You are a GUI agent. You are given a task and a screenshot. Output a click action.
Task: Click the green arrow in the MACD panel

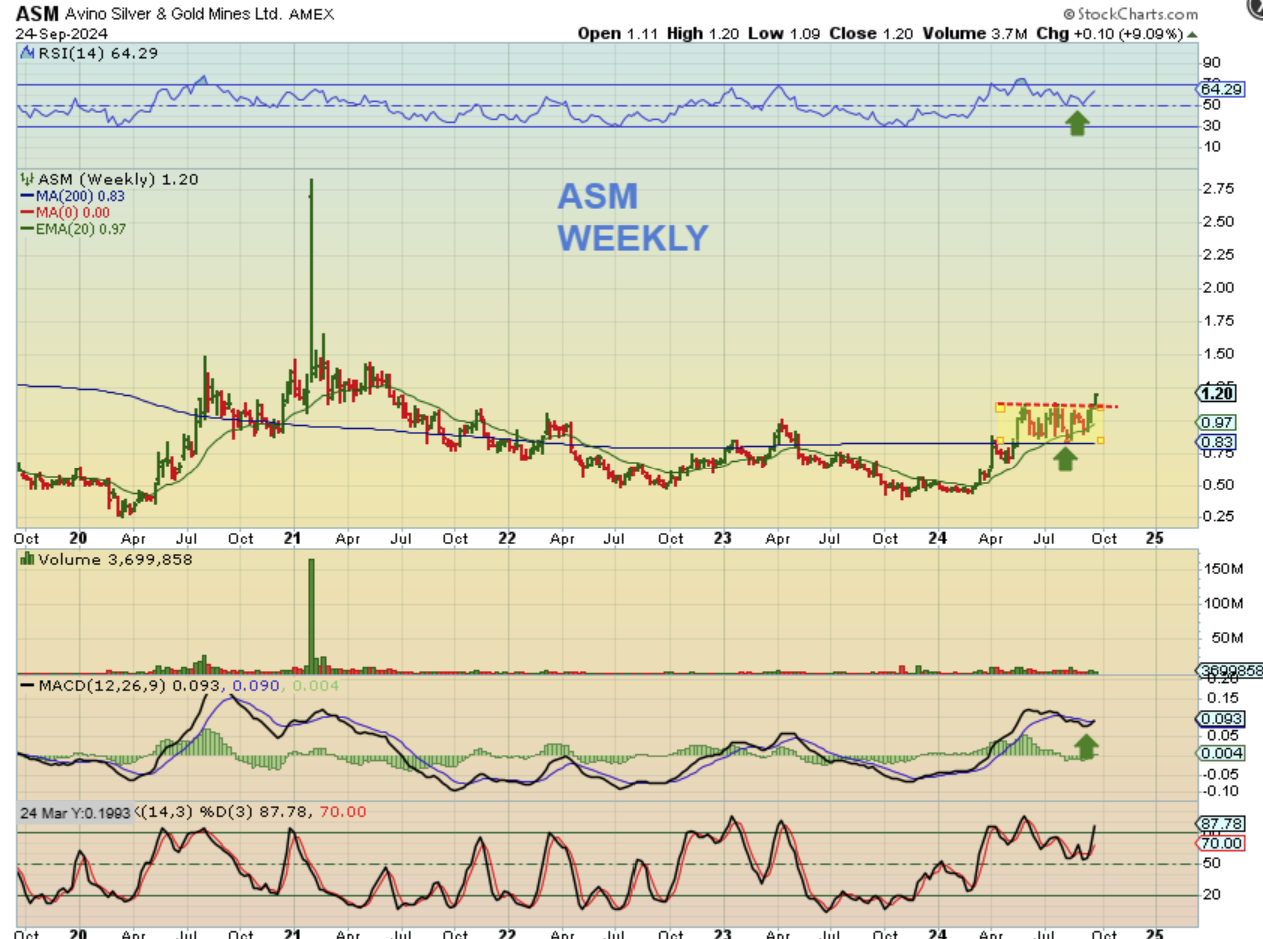coord(1086,745)
